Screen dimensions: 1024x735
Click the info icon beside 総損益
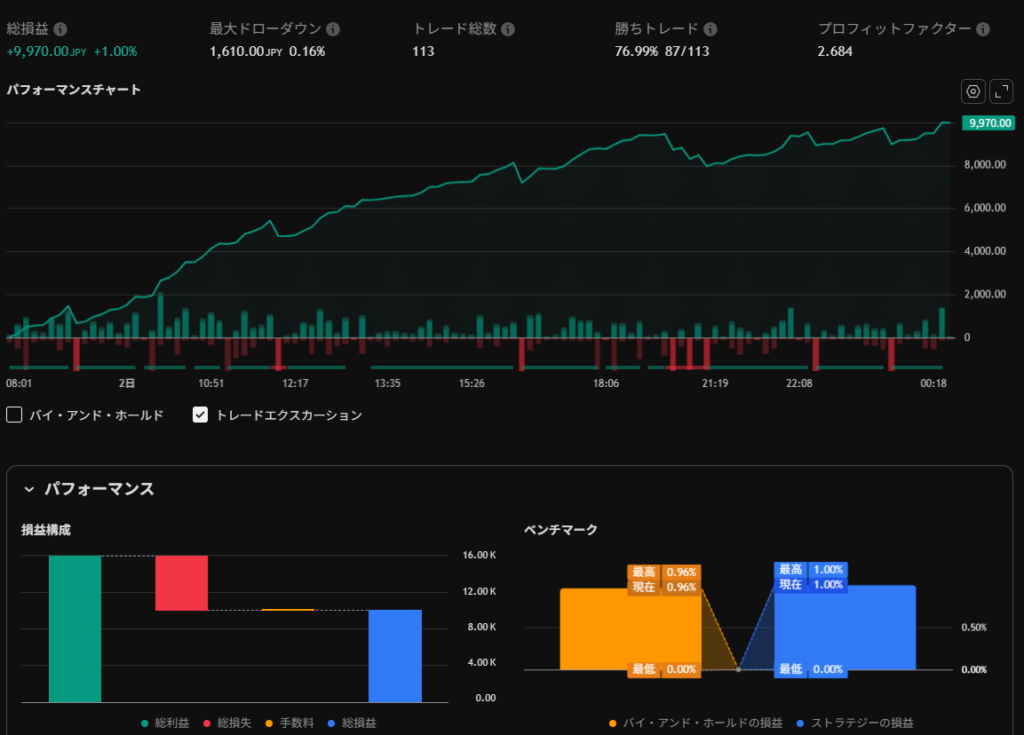(x=61, y=30)
